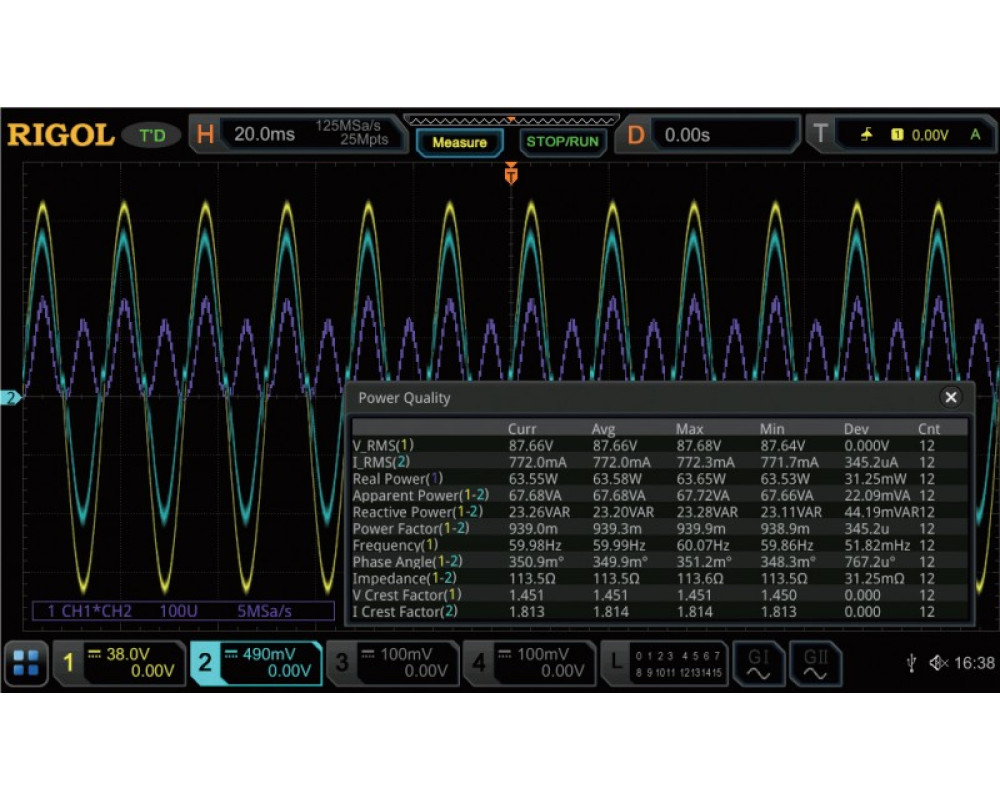Click the T'D trigger status badge
The image size is (1000, 800).
(x=152, y=135)
